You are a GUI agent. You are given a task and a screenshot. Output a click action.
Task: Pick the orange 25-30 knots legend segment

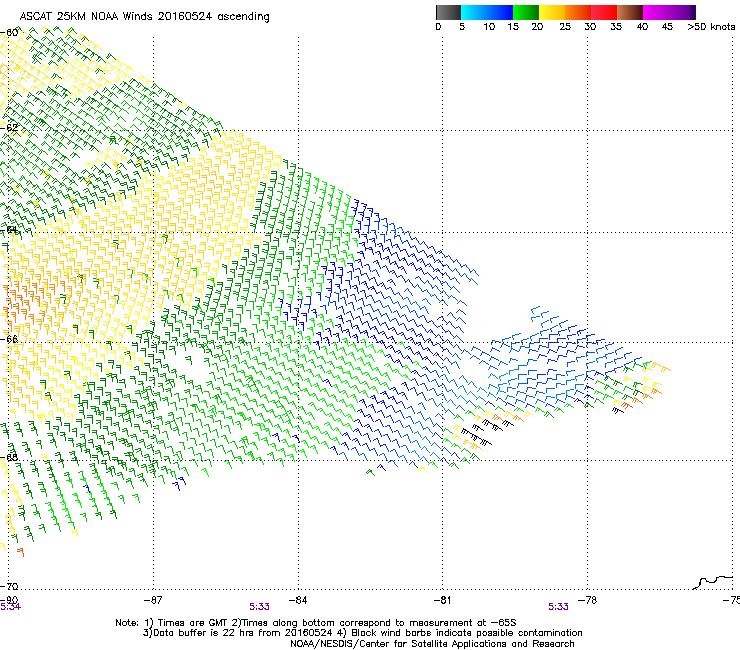coord(578,12)
